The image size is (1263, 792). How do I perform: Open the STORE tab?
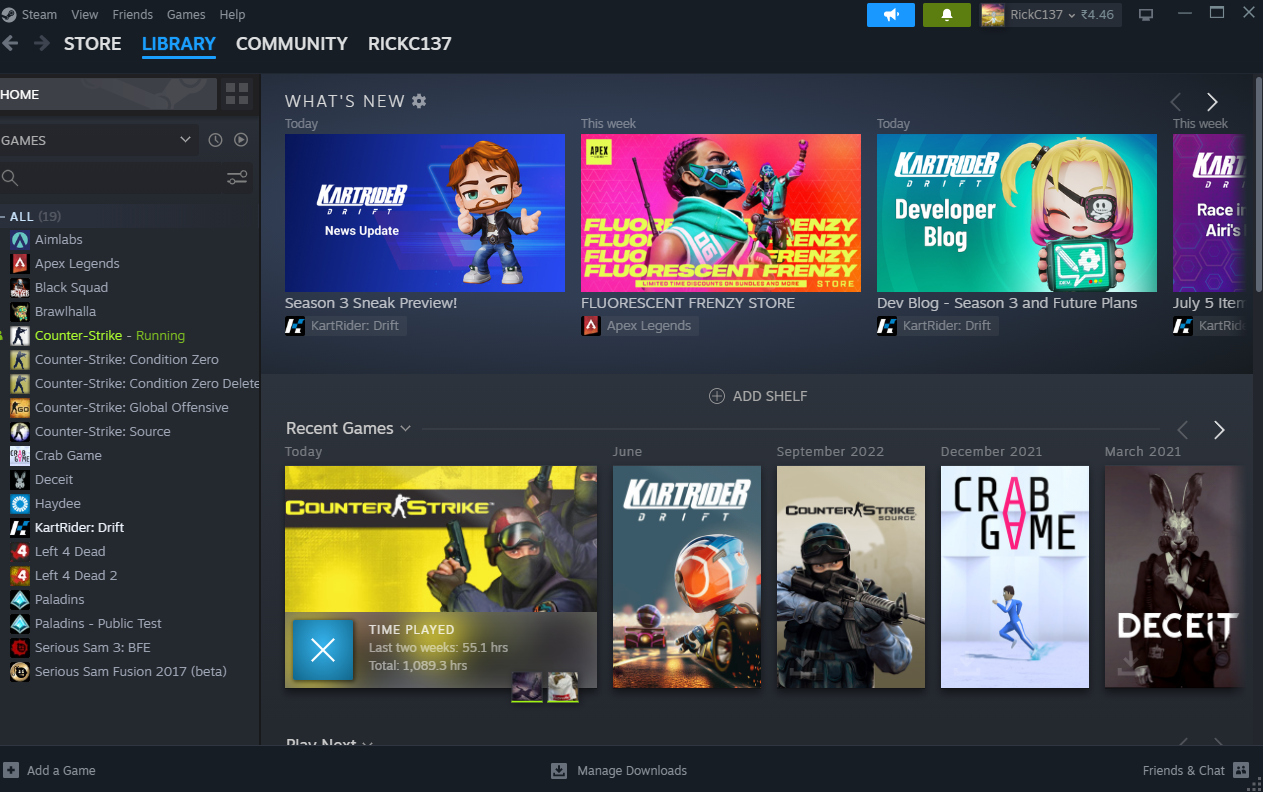92,44
